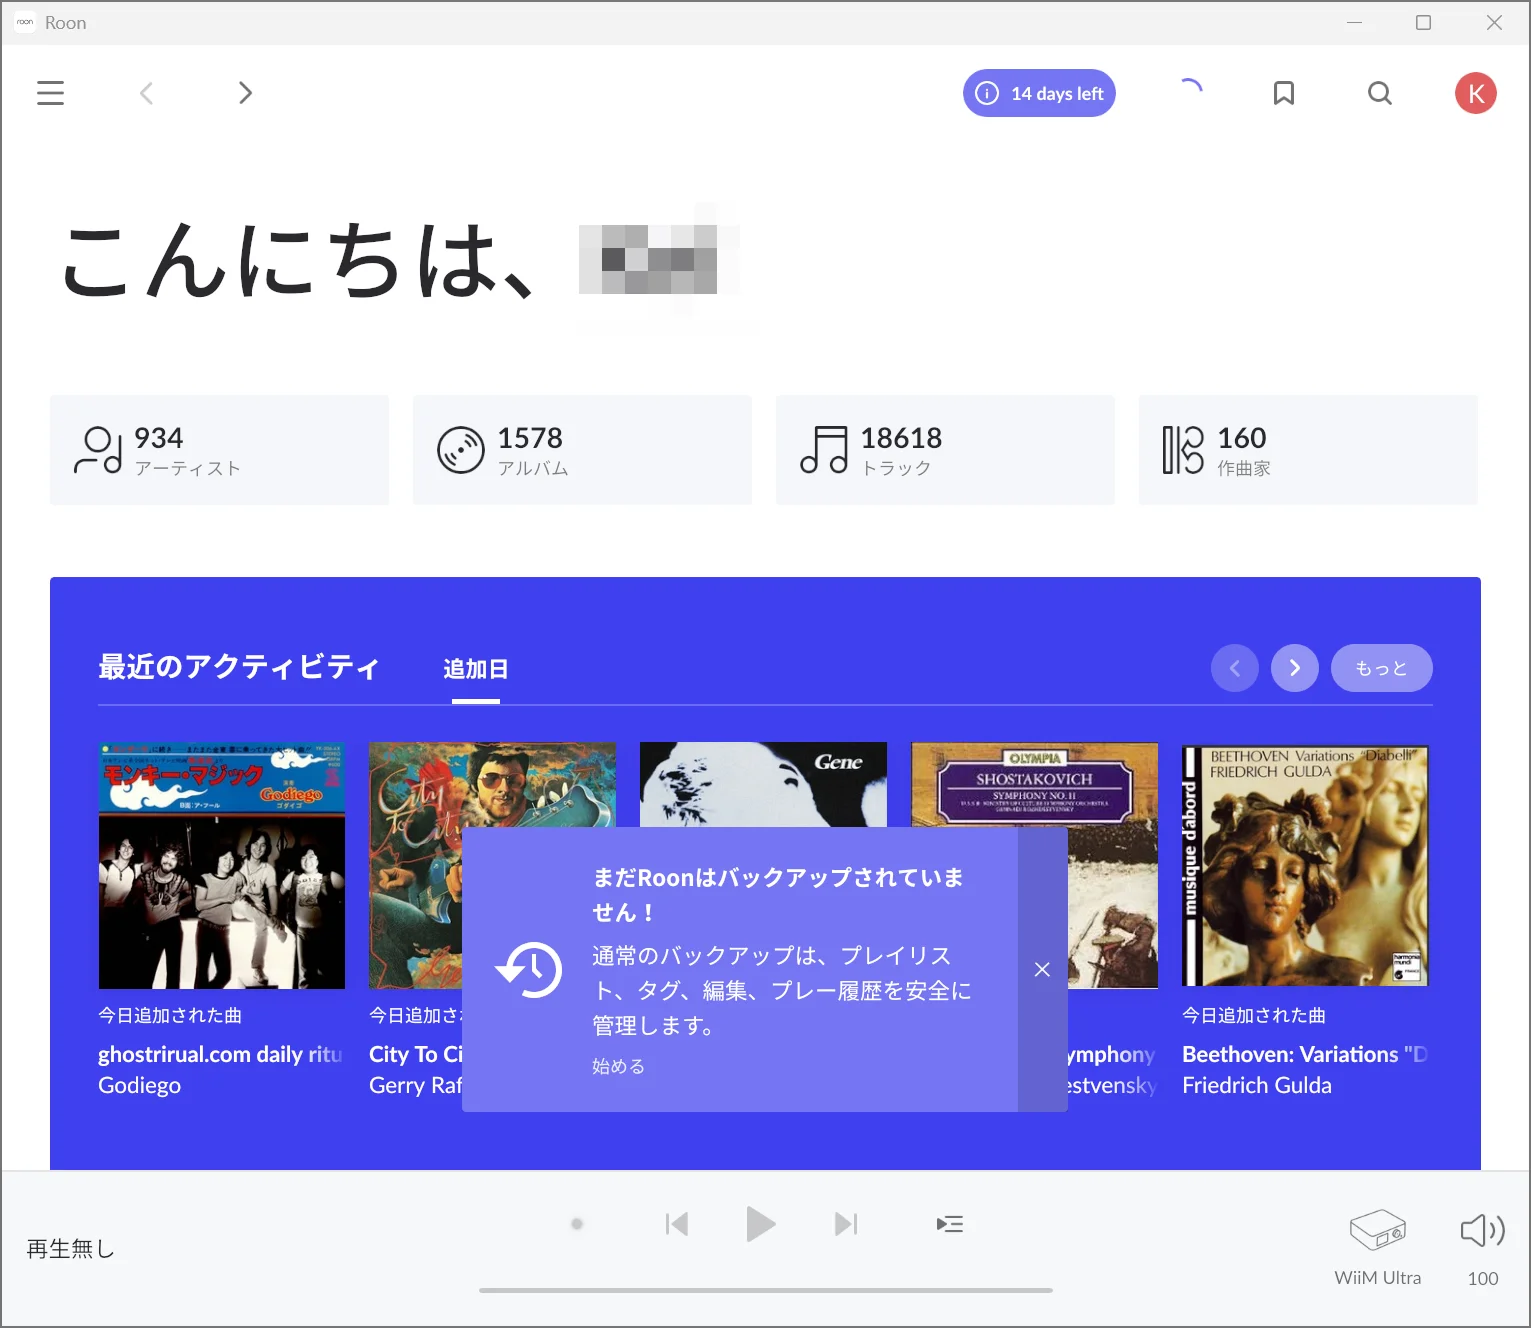Viewport: 1531px width, 1328px height.
Task: Open the play queue icon
Action: tap(949, 1224)
